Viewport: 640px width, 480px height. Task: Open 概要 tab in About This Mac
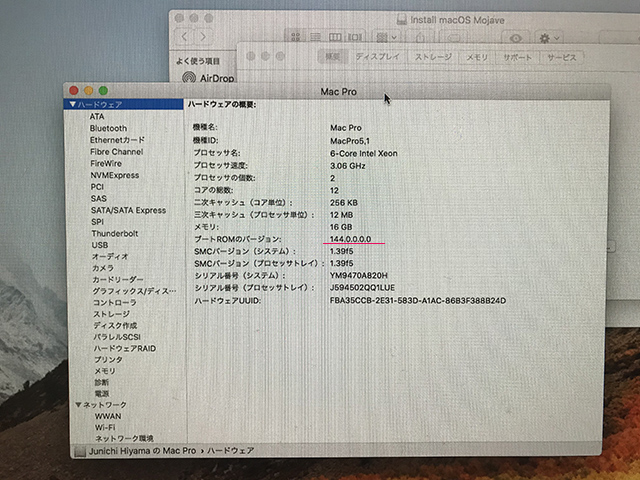(333, 57)
